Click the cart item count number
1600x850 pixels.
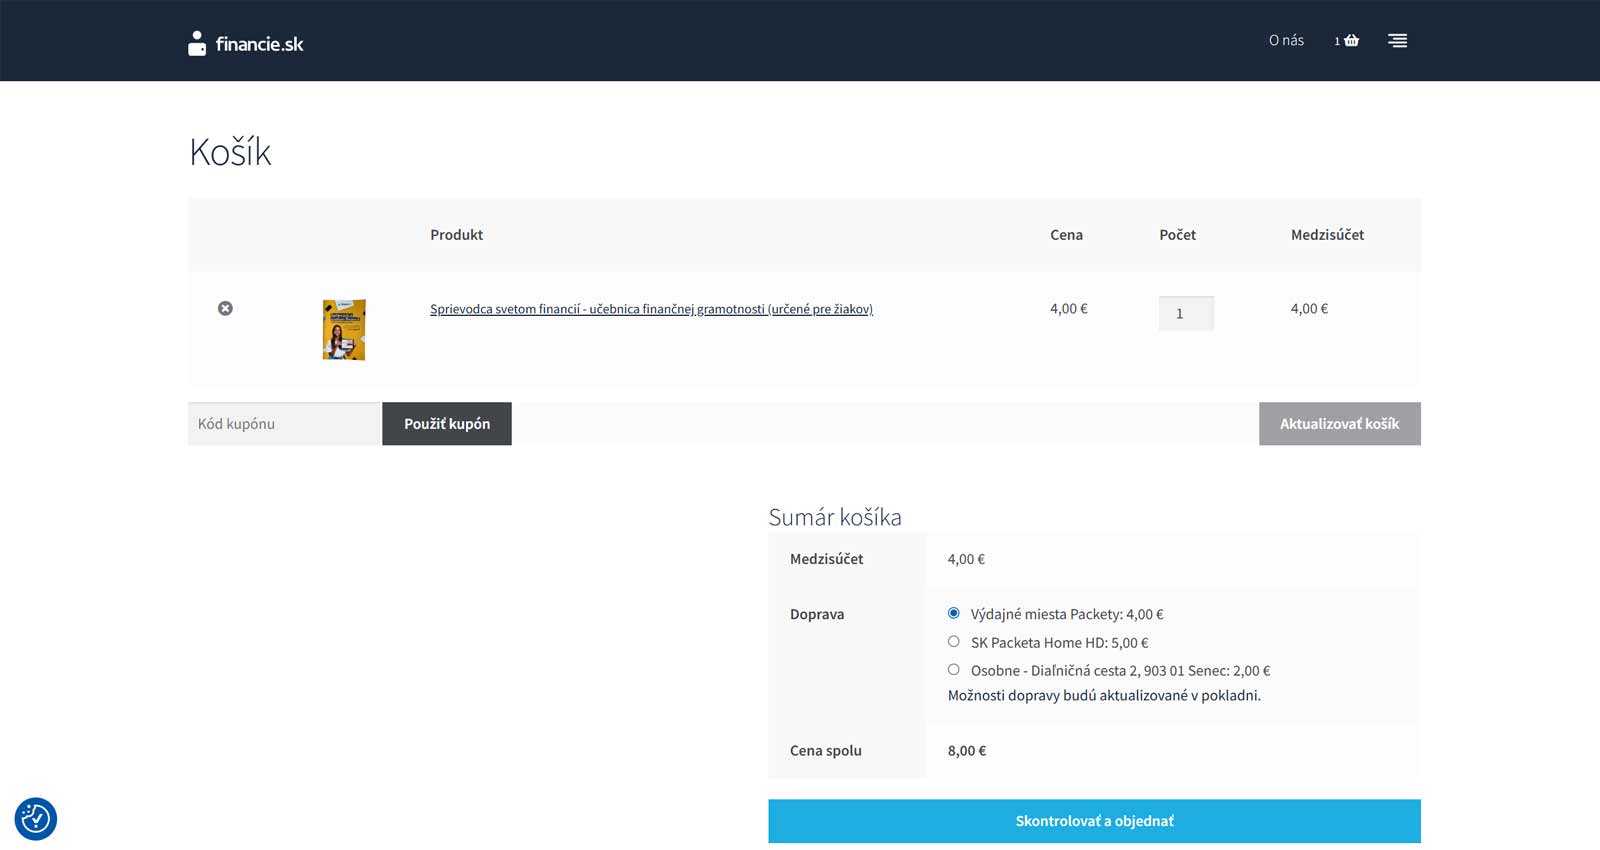[1337, 41]
